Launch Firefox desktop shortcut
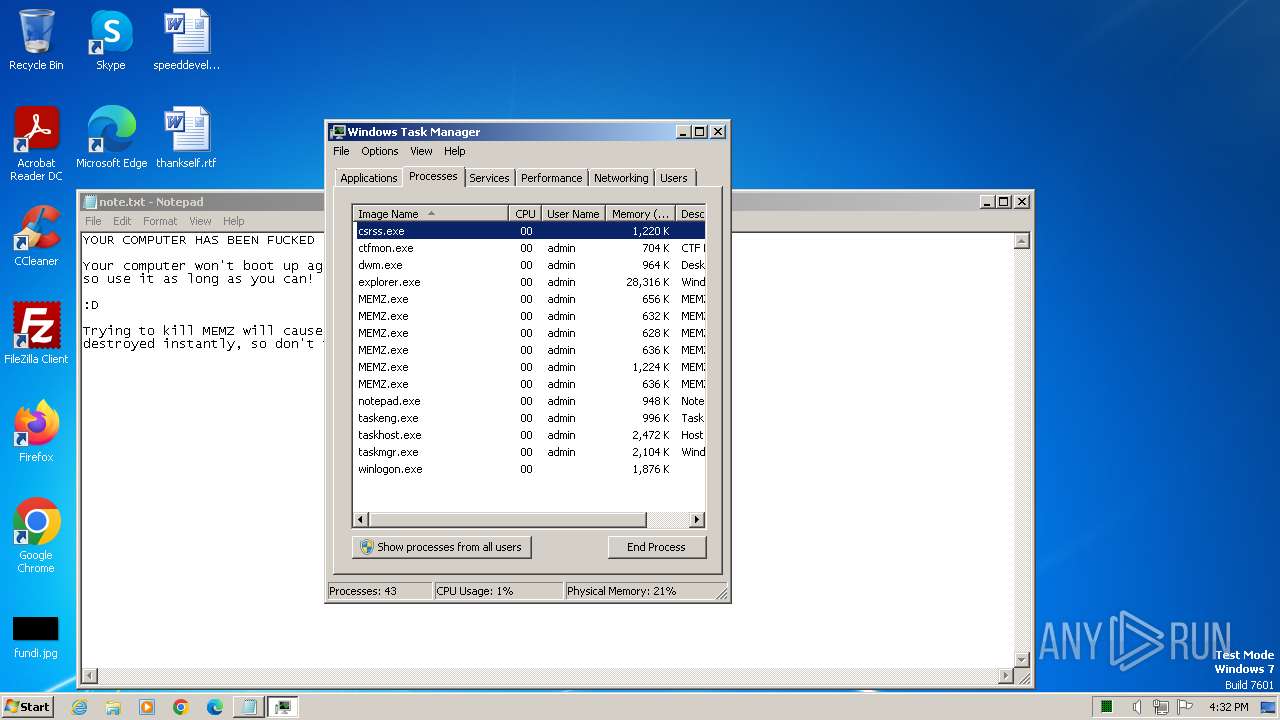 36,432
